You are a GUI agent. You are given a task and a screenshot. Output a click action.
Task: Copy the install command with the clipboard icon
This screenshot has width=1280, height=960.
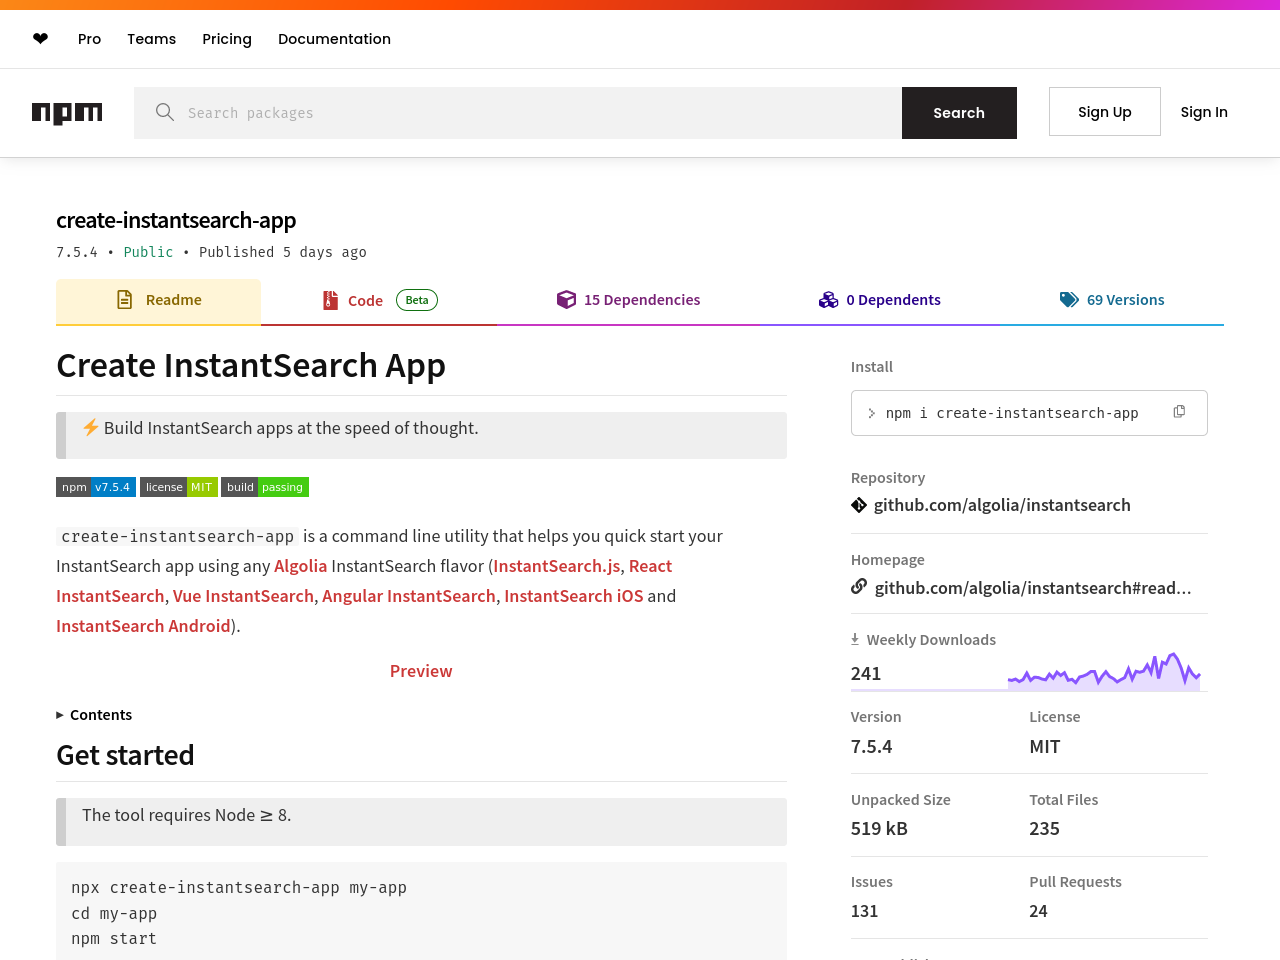(1179, 412)
